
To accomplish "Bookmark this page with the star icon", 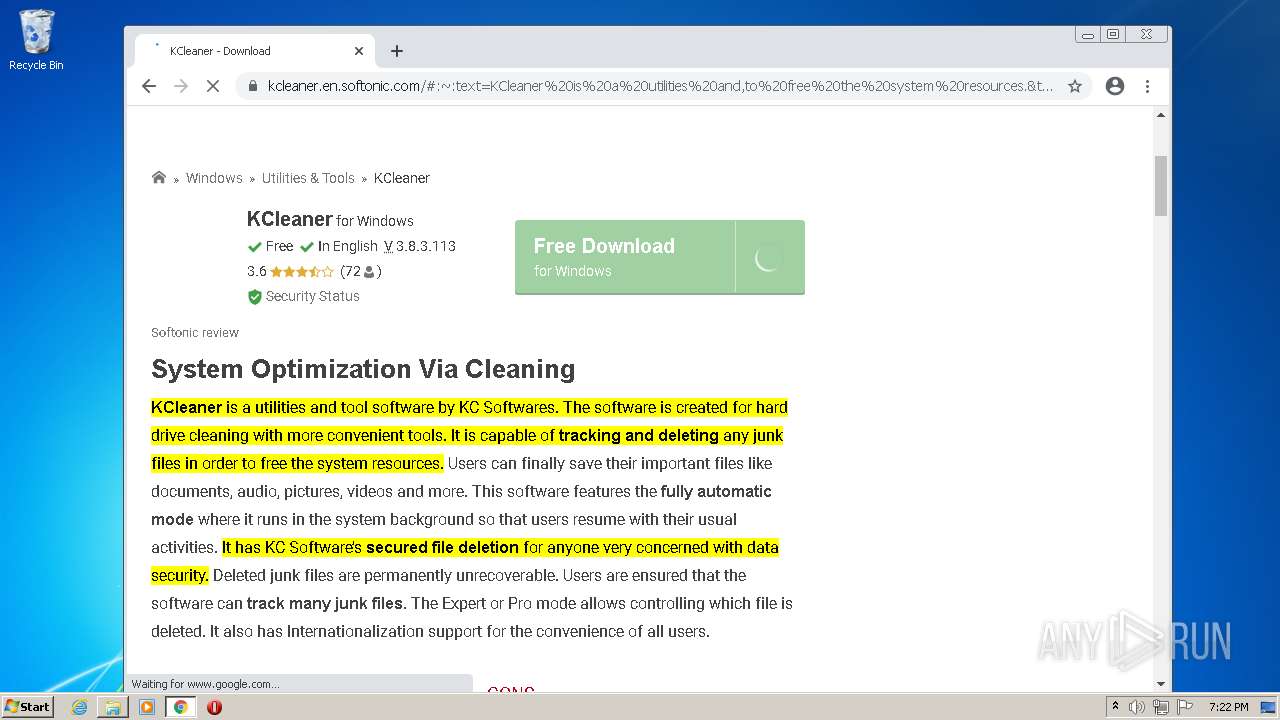I will click(1075, 86).
